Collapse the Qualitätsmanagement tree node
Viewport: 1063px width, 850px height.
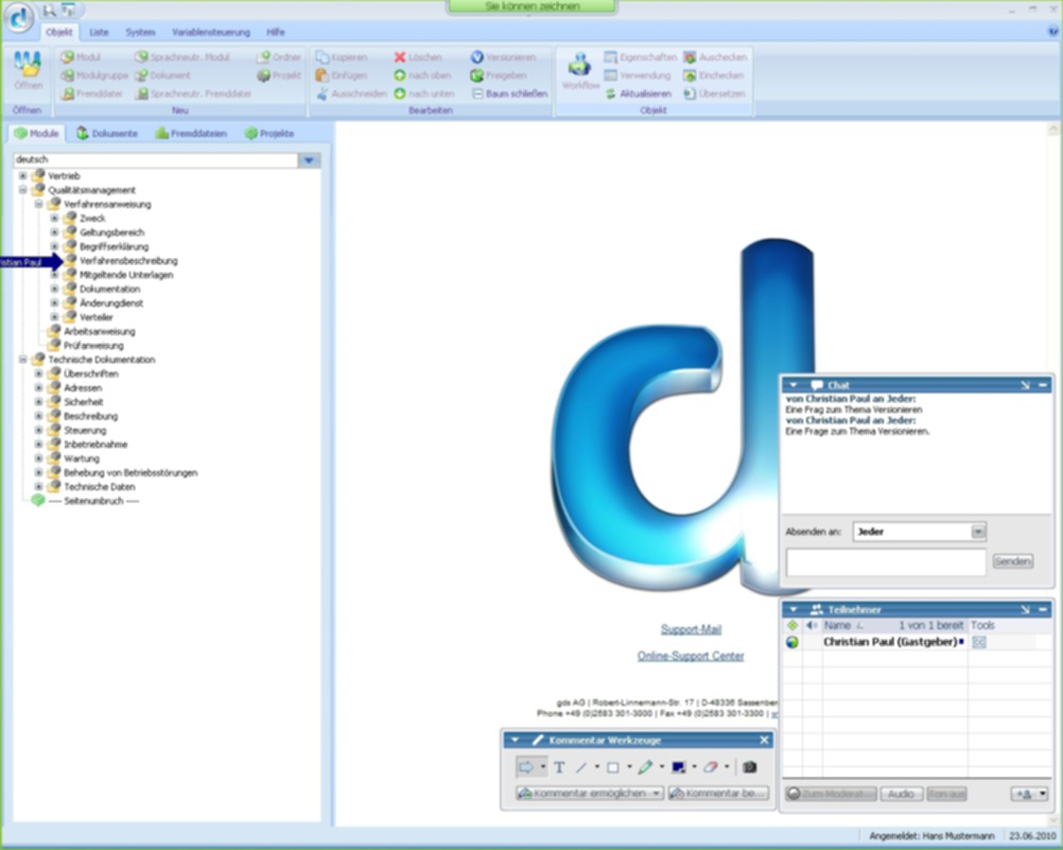click(23, 190)
